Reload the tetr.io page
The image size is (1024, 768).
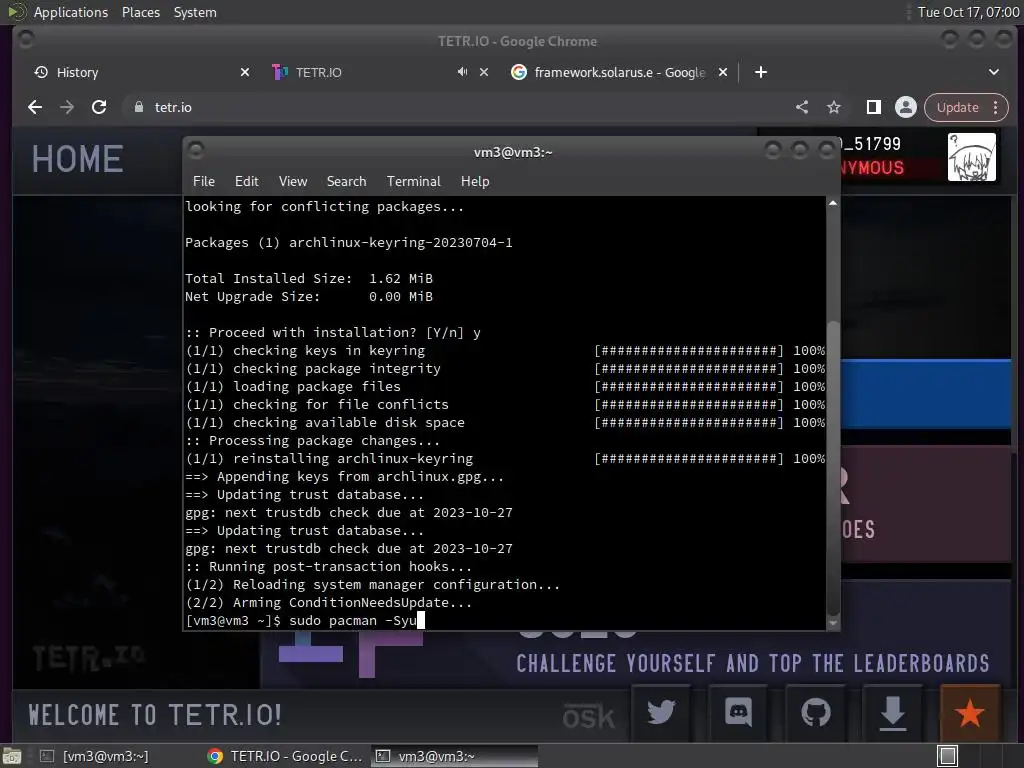point(99,107)
